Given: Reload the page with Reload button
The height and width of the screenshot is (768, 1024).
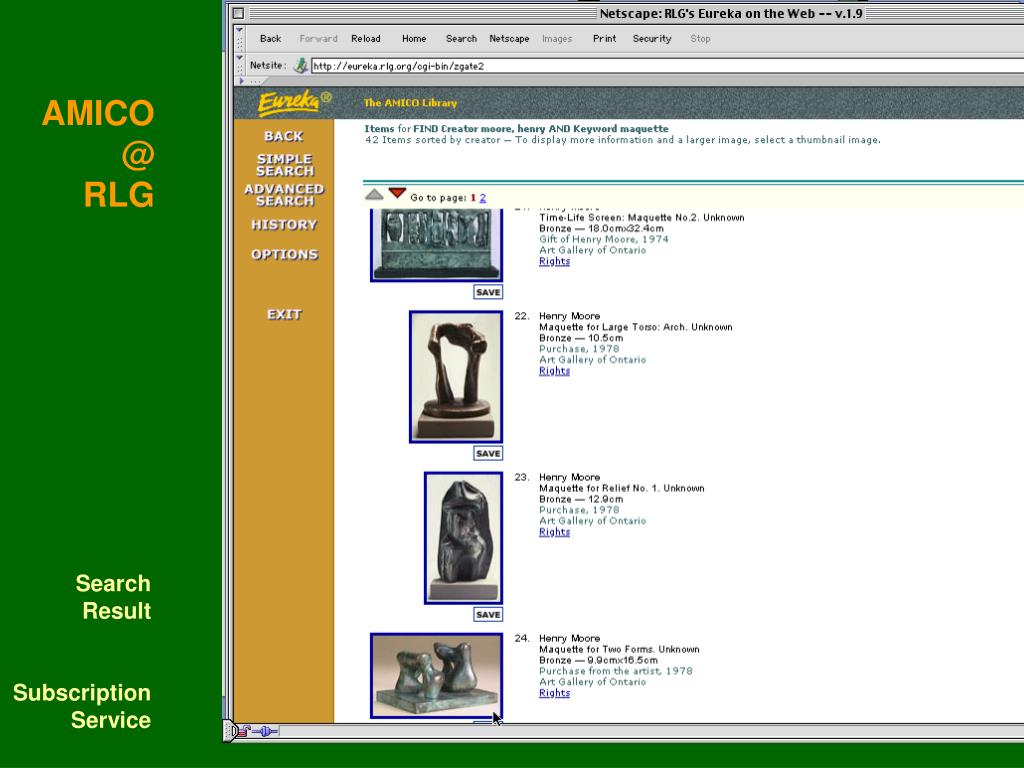Looking at the screenshot, I should (366, 39).
